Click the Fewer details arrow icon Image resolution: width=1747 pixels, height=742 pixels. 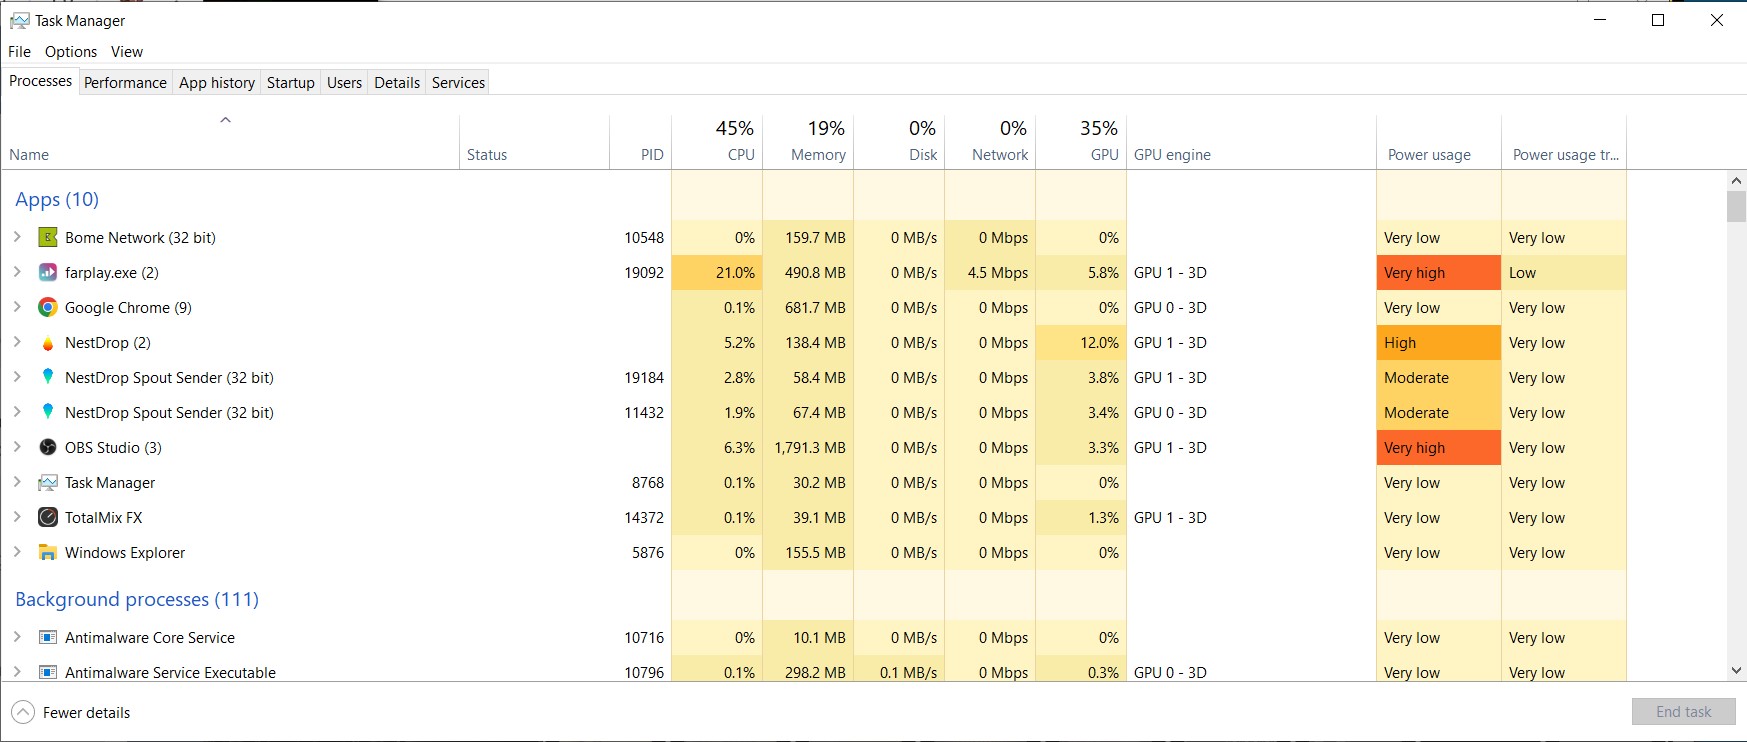click(22, 712)
